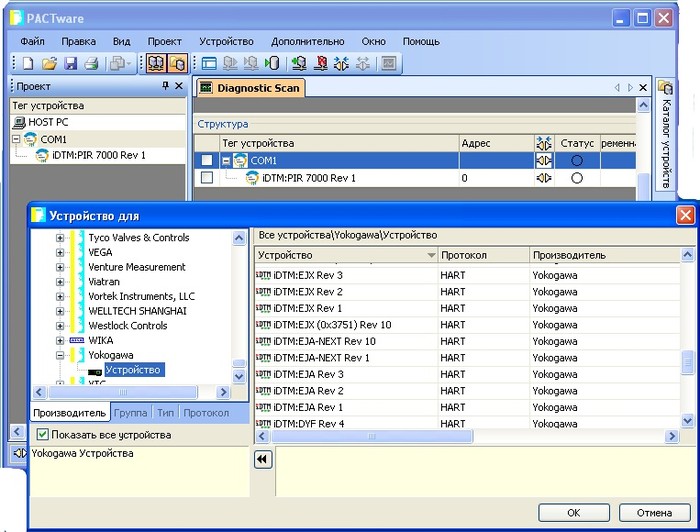Image resolution: width=700 pixels, height=532 pixels.
Task: Click the greyed disconnect toolbar icon
Action: [x=362, y=63]
